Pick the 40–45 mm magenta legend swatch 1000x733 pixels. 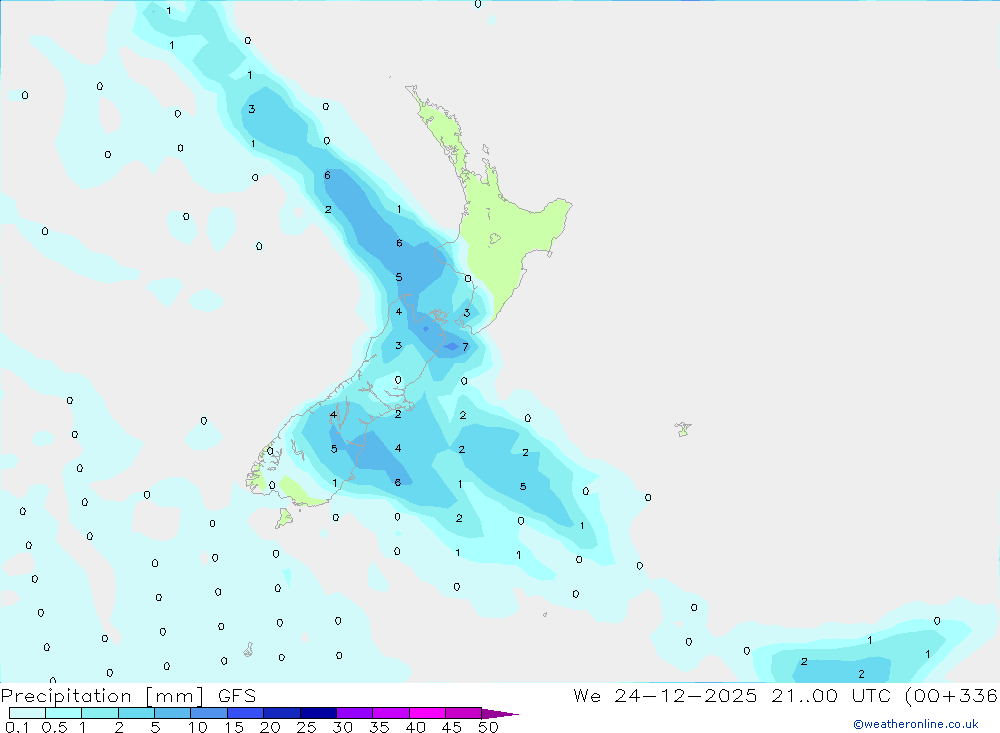click(x=427, y=713)
